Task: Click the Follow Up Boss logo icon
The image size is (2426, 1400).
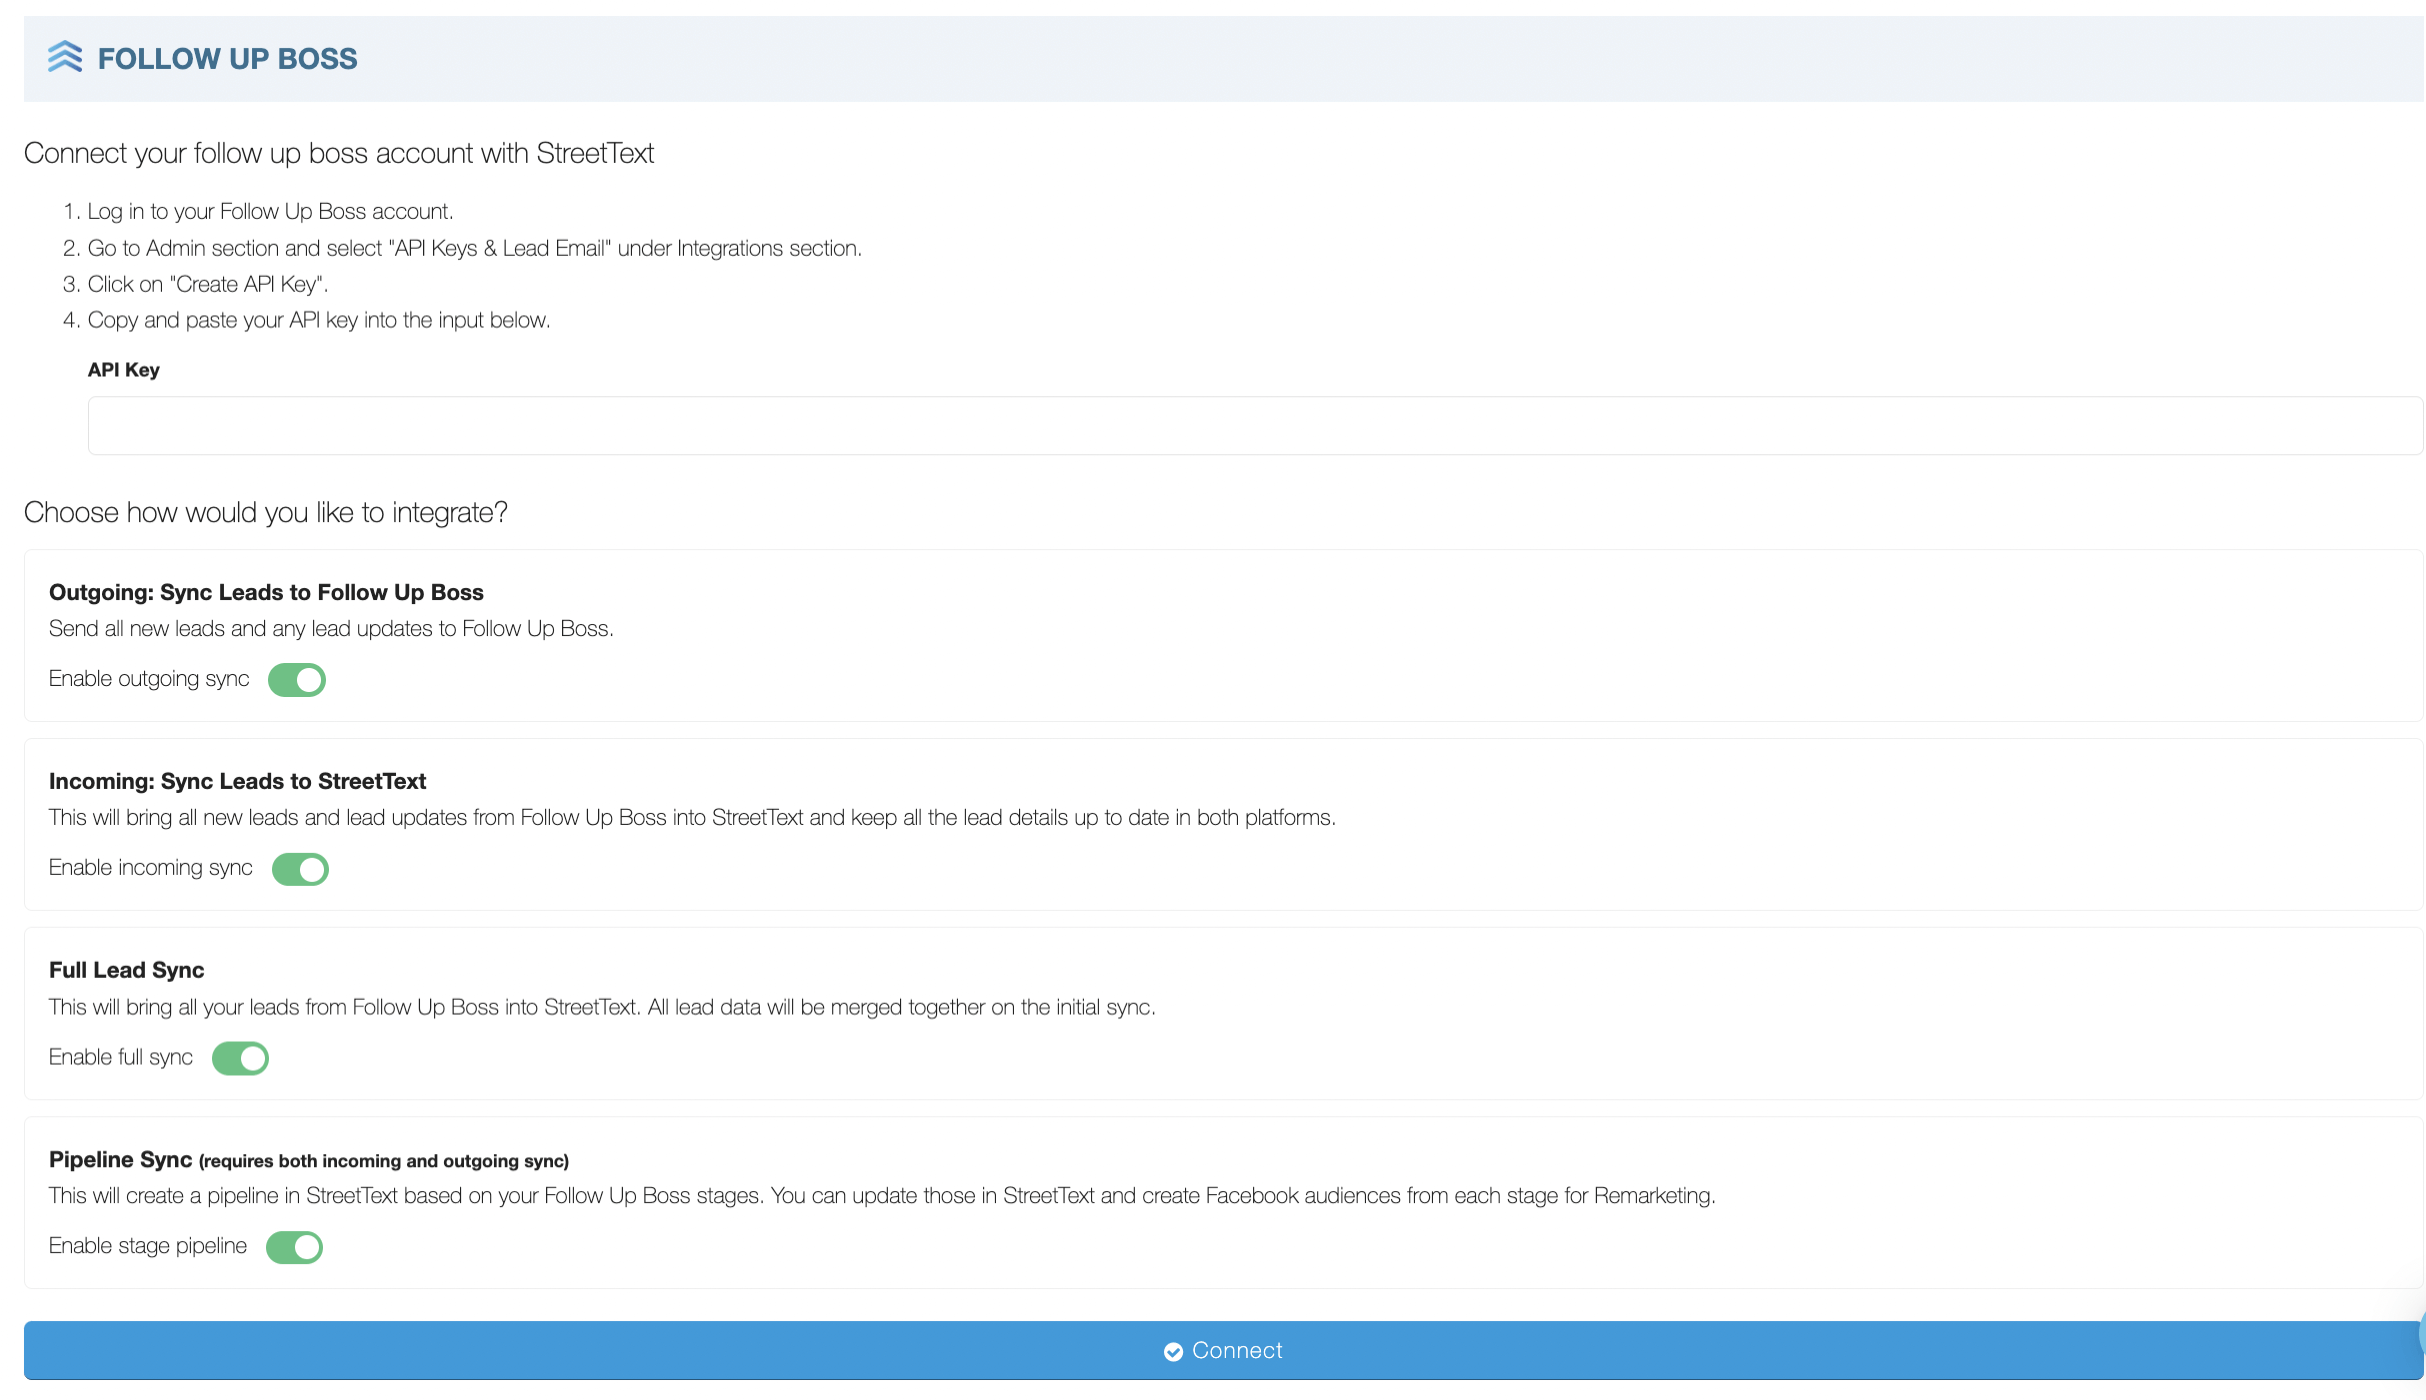Action: (x=65, y=57)
